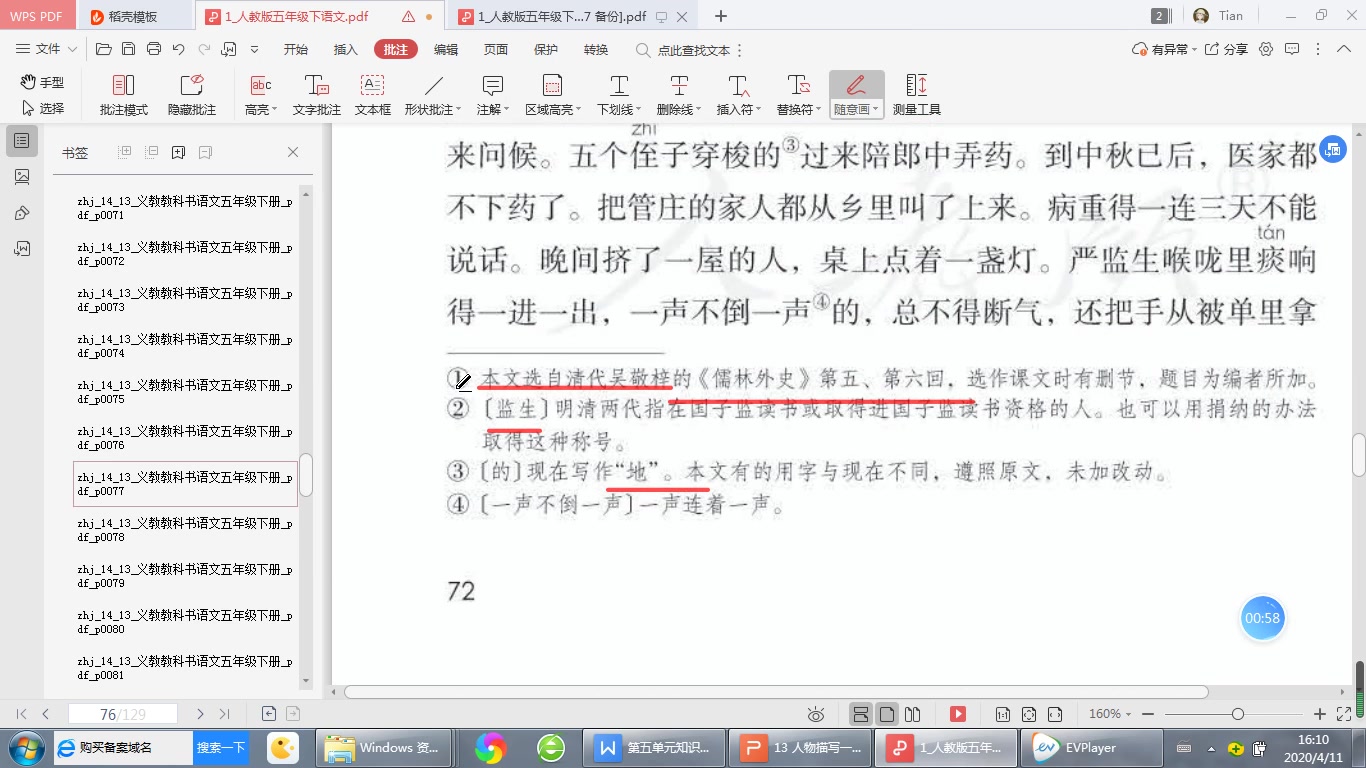Image resolution: width=1366 pixels, height=768 pixels.
Task: Select the 注解 note tool icon
Action: [x=492, y=85]
